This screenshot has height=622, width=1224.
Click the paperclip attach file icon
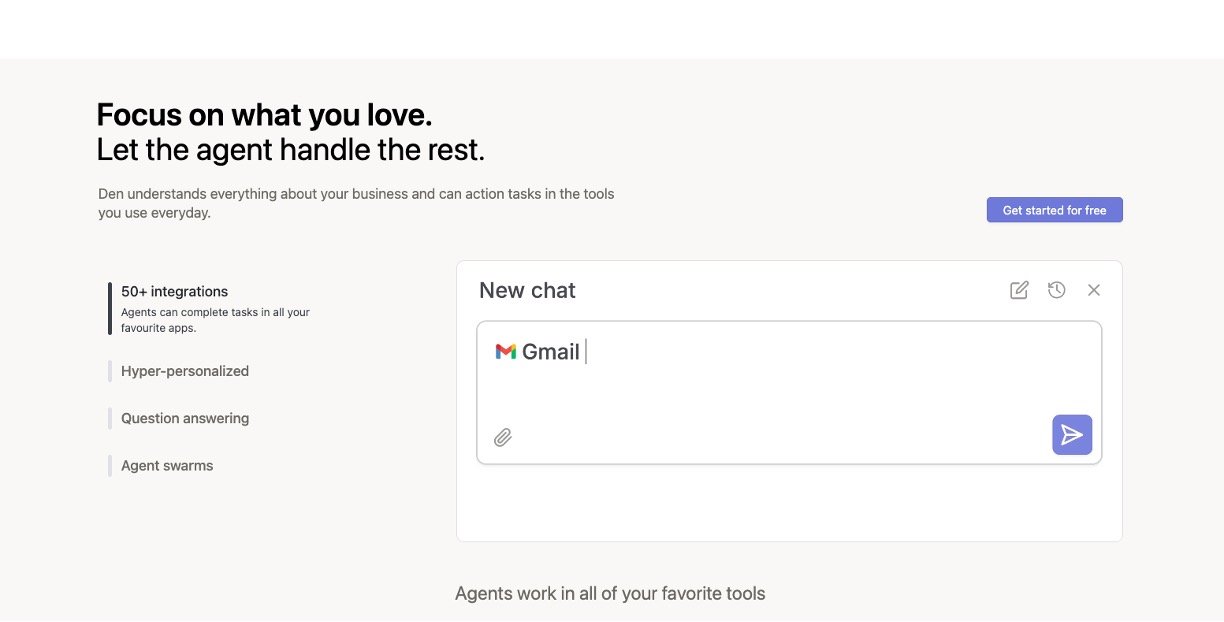(x=503, y=437)
